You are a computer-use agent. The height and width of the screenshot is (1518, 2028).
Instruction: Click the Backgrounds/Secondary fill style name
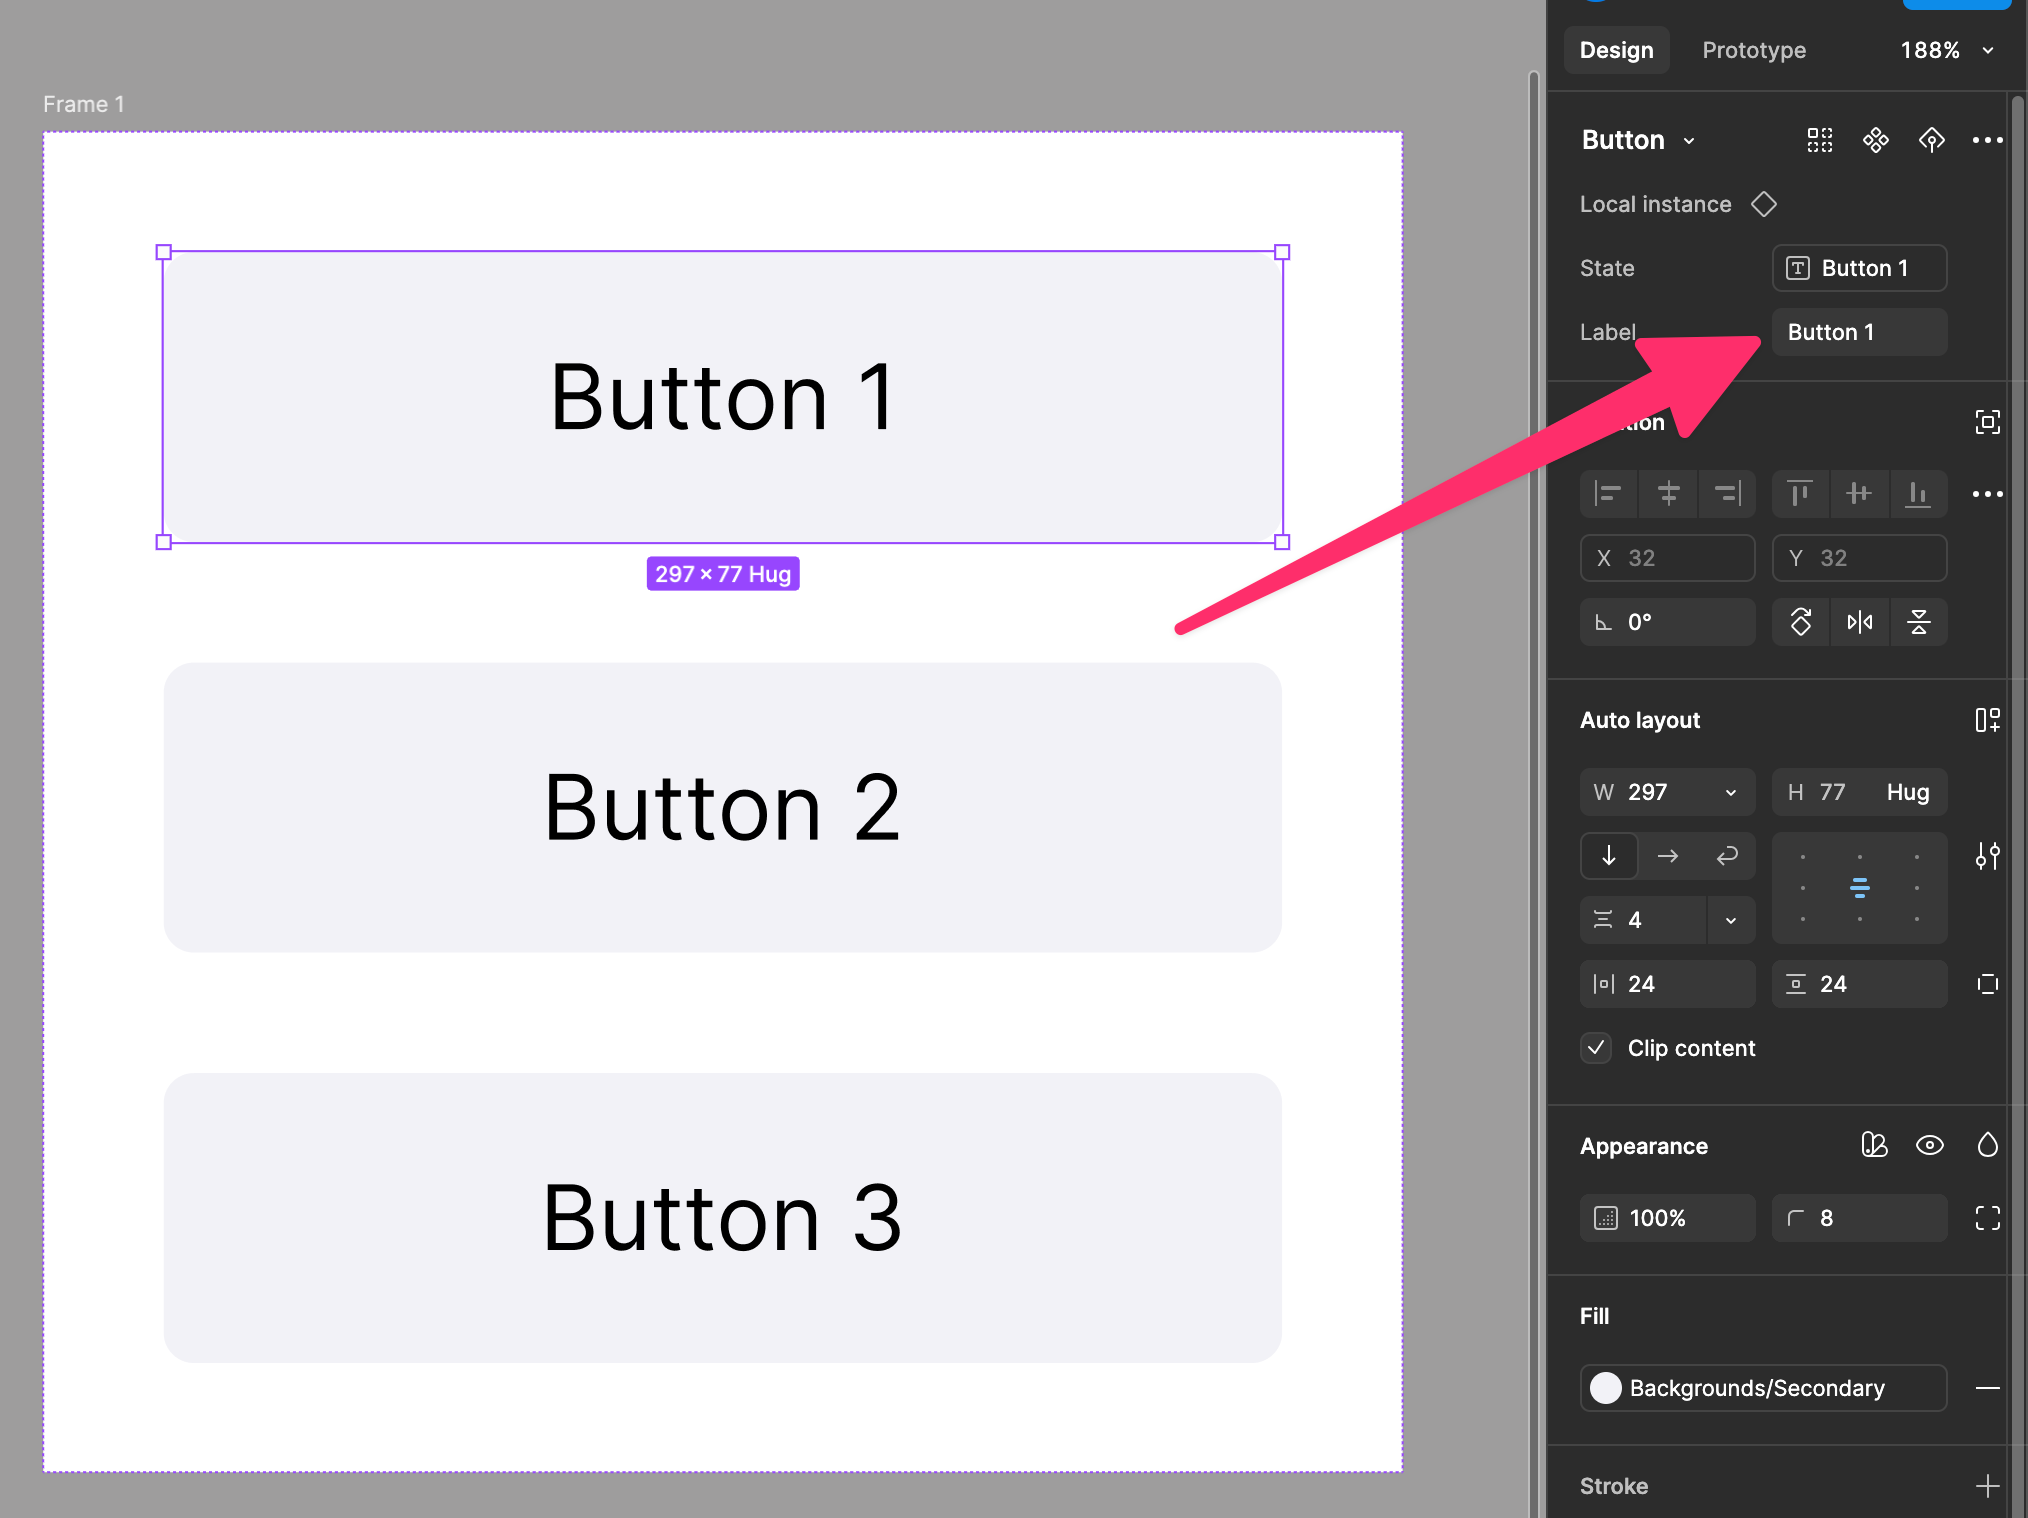tap(1757, 1388)
